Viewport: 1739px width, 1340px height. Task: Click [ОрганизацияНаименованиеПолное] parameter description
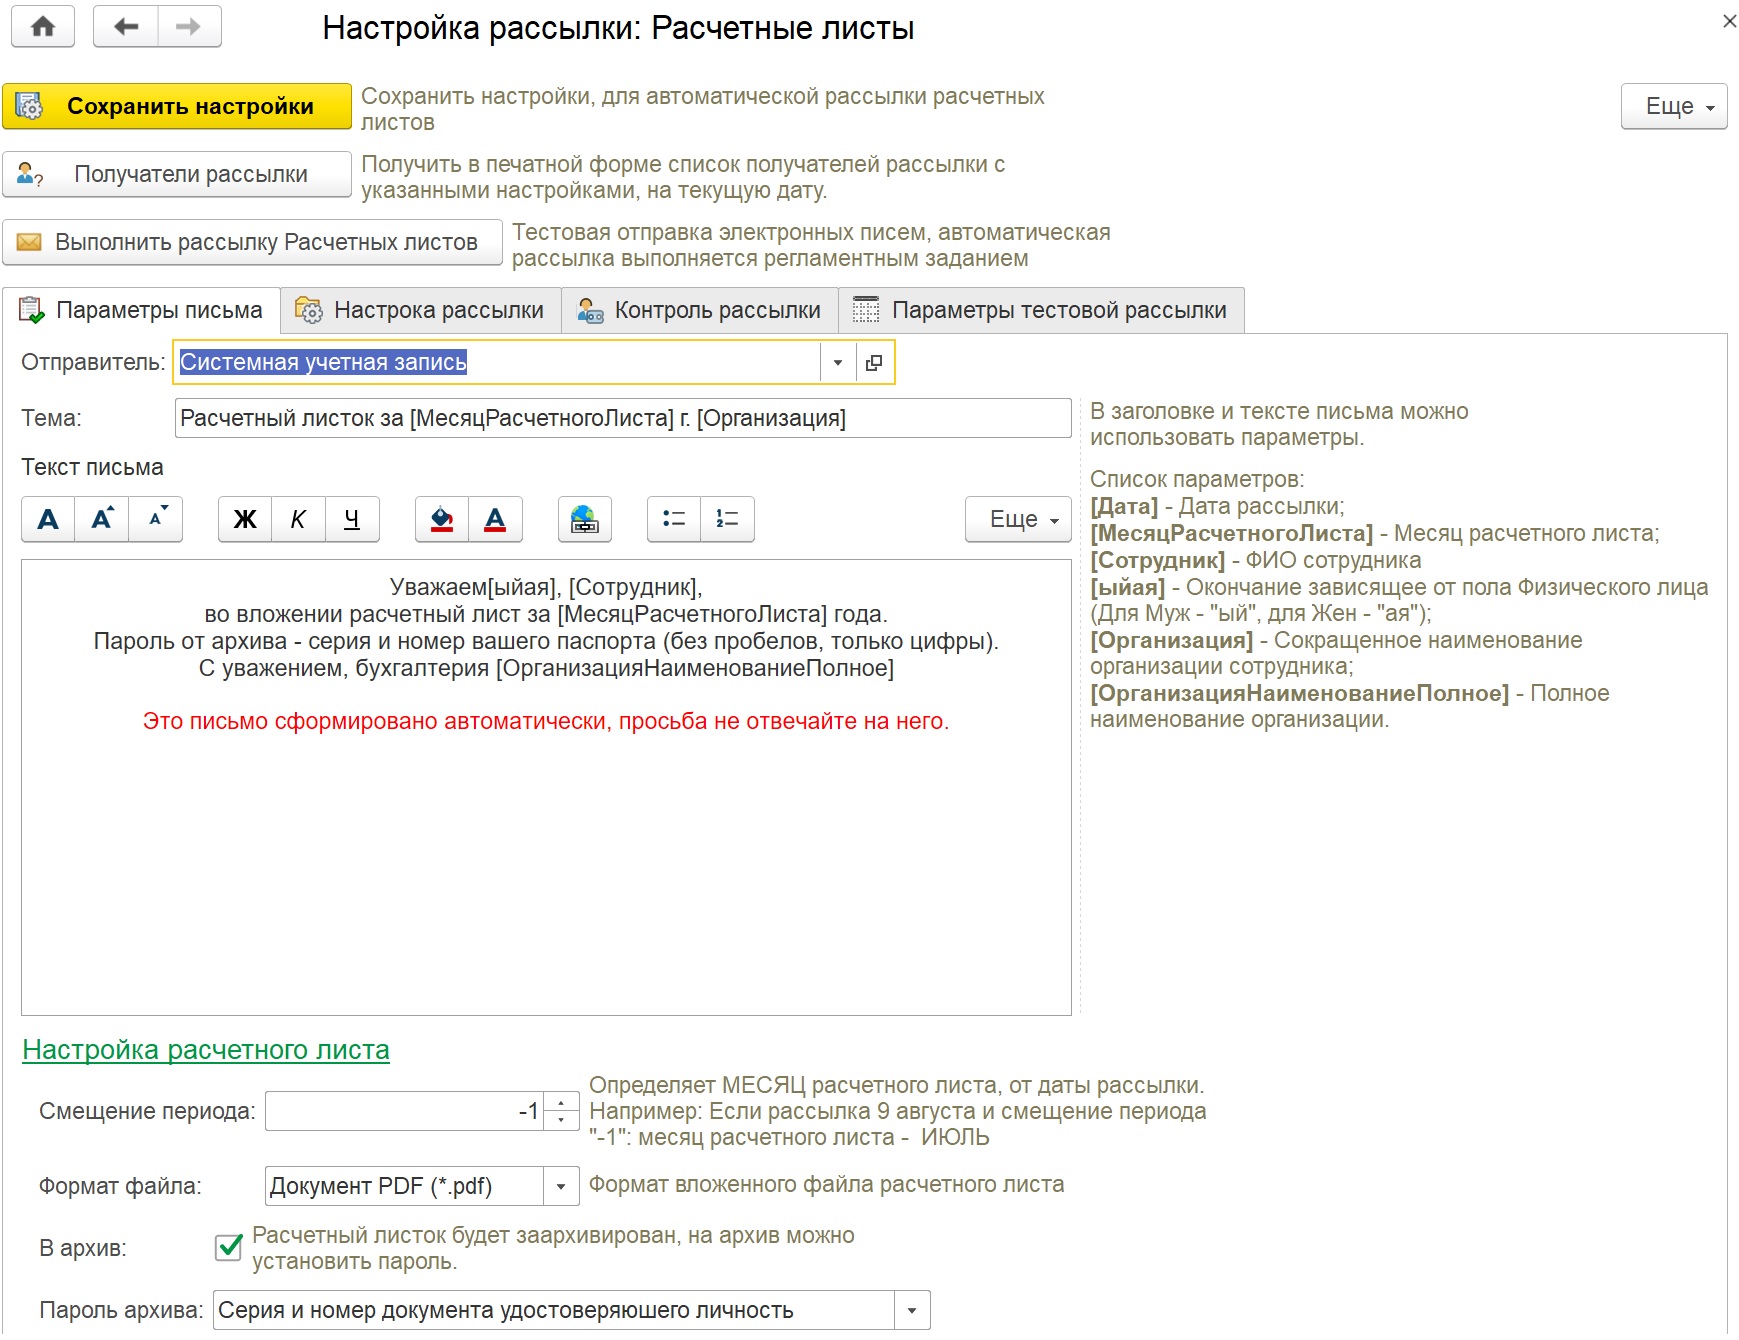[1350, 706]
